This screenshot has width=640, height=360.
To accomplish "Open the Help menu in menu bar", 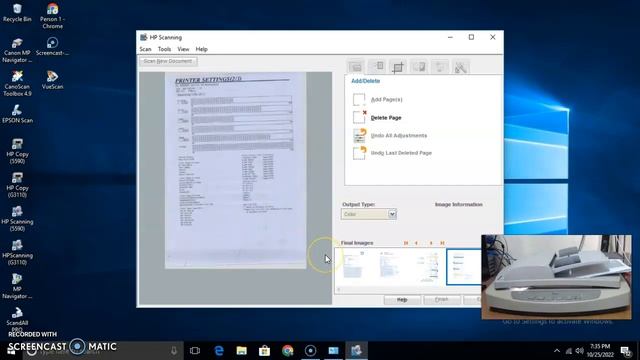I will 202,49.
